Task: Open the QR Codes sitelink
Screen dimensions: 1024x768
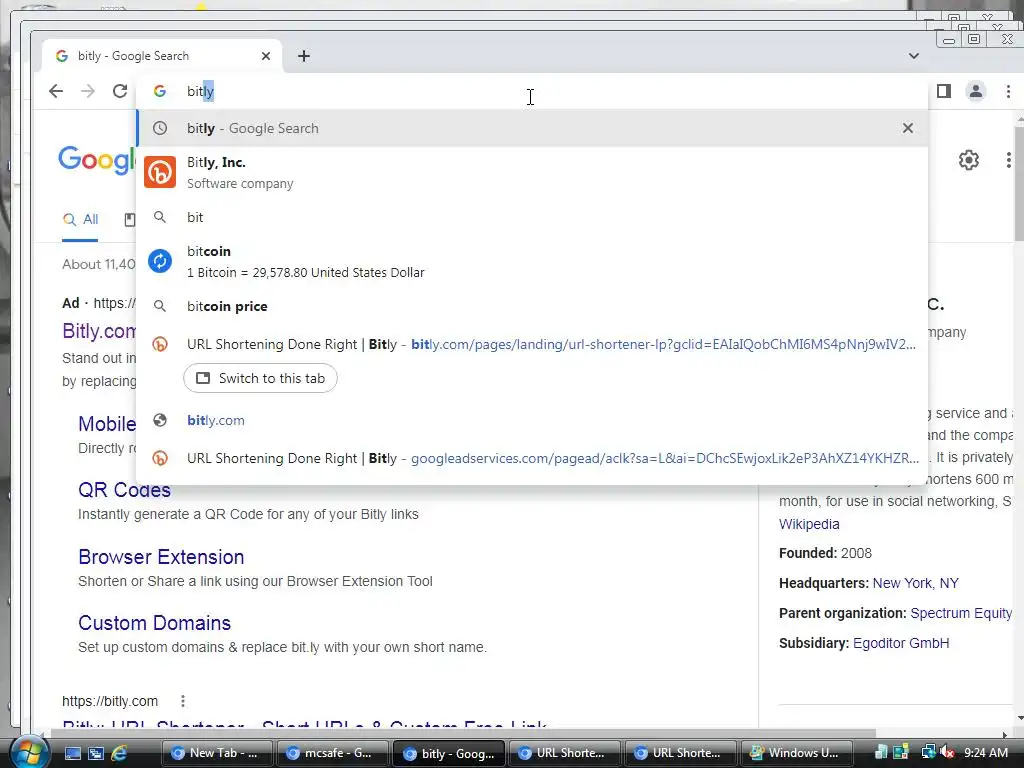Action: pyautogui.click(x=124, y=490)
